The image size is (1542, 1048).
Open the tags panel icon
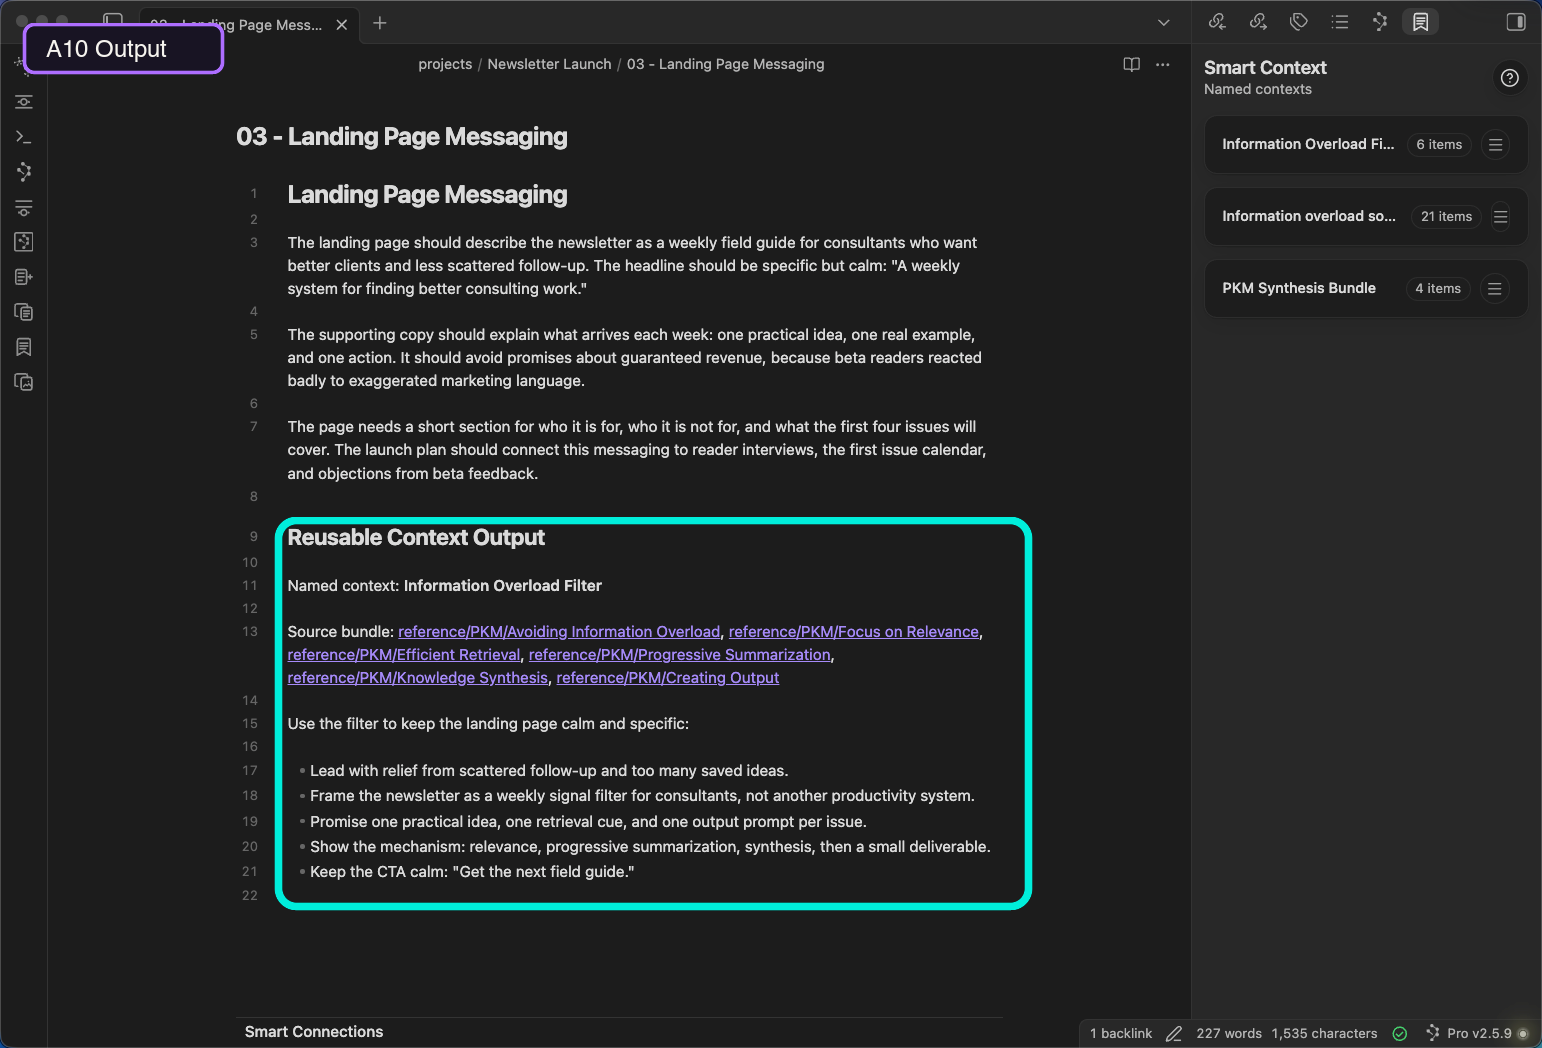pos(1299,22)
